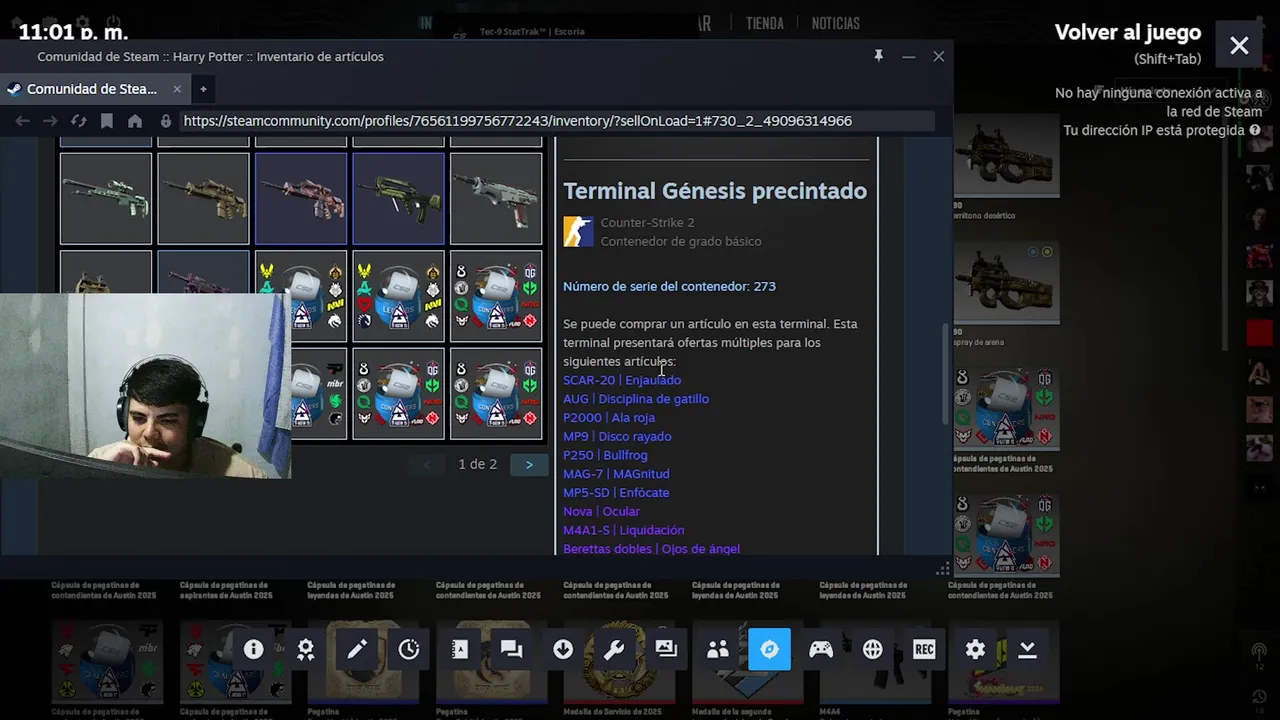Select green sniper rifle inventory item
This screenshot has height=720, width=1280.
point(106,198)
